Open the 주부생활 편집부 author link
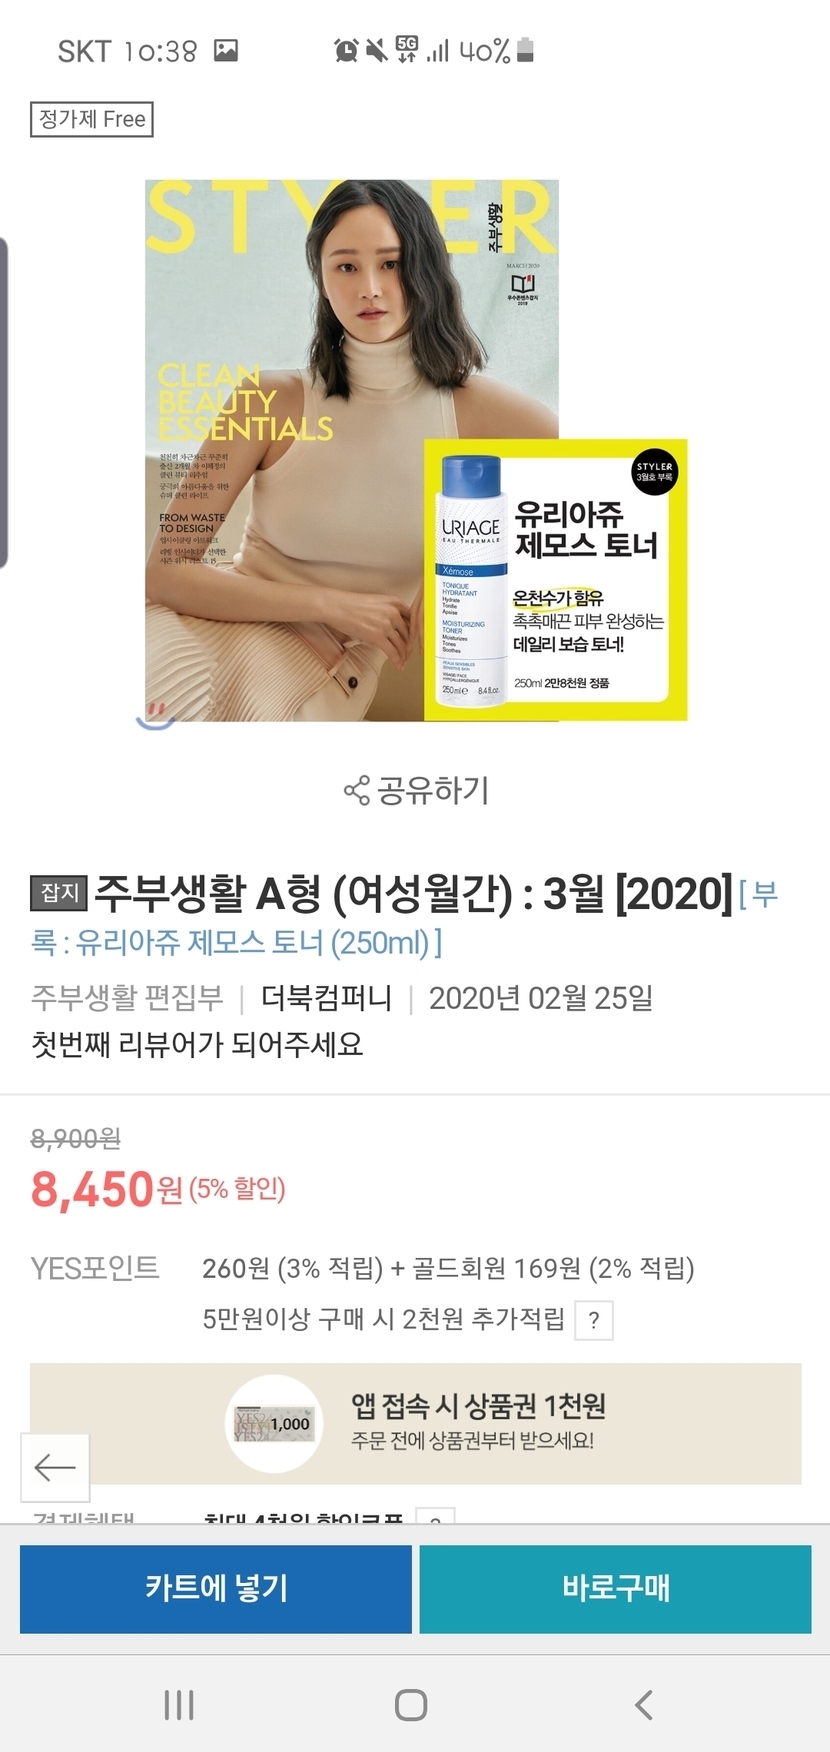830x1752 pixels. 127,998
